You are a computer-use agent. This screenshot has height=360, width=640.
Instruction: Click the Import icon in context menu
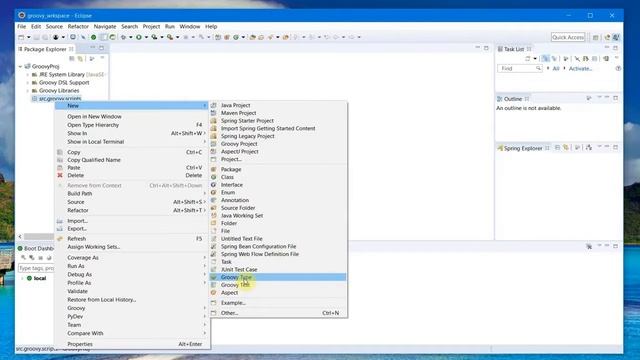60,221
